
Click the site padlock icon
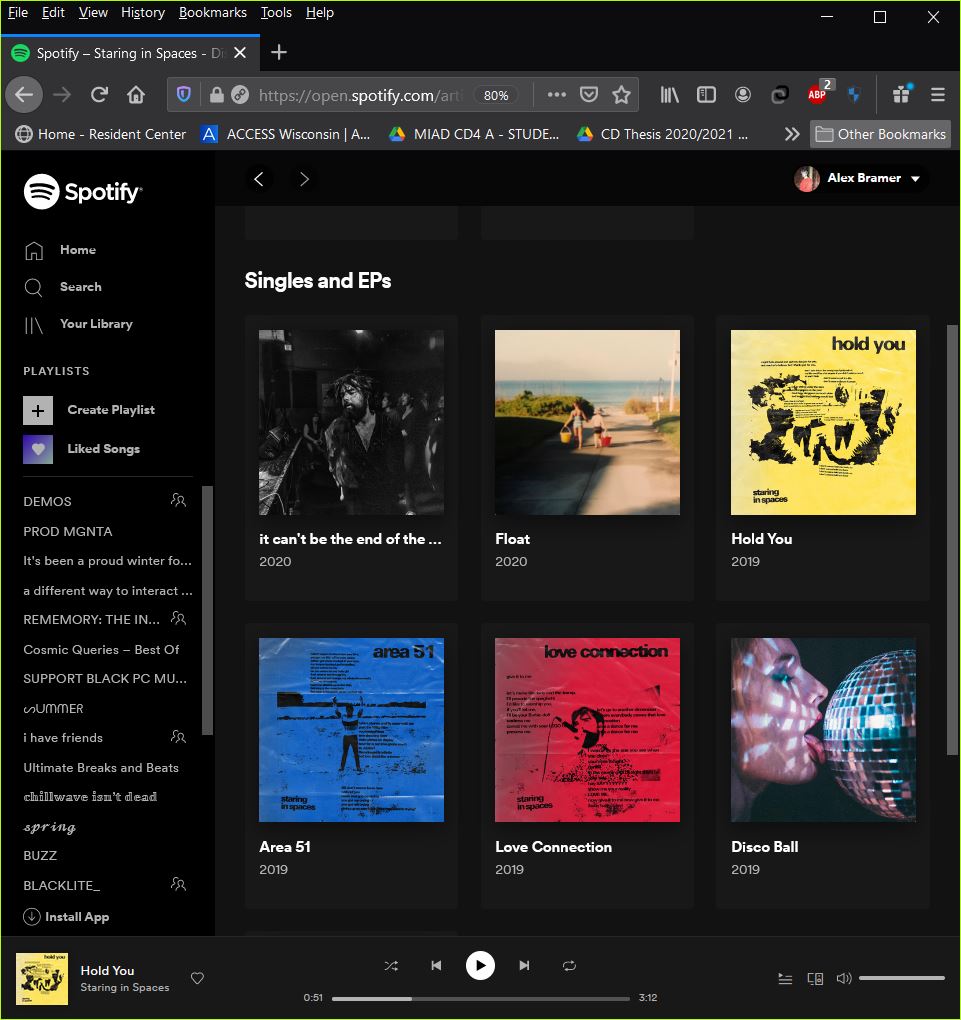217,95
